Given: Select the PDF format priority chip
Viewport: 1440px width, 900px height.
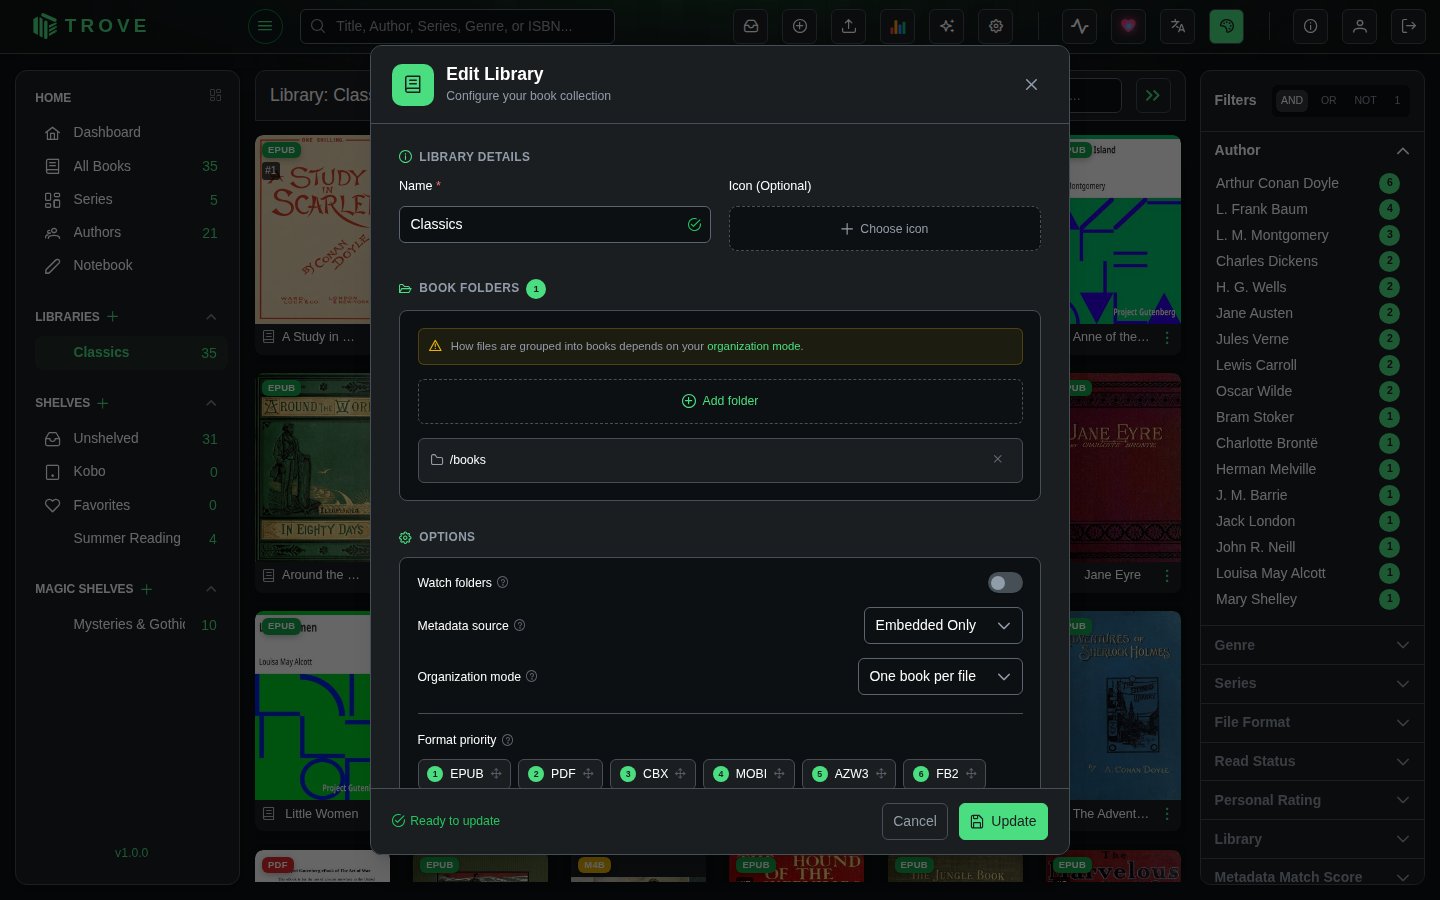Looking at the screenshot, I should [x=560, y=774].
